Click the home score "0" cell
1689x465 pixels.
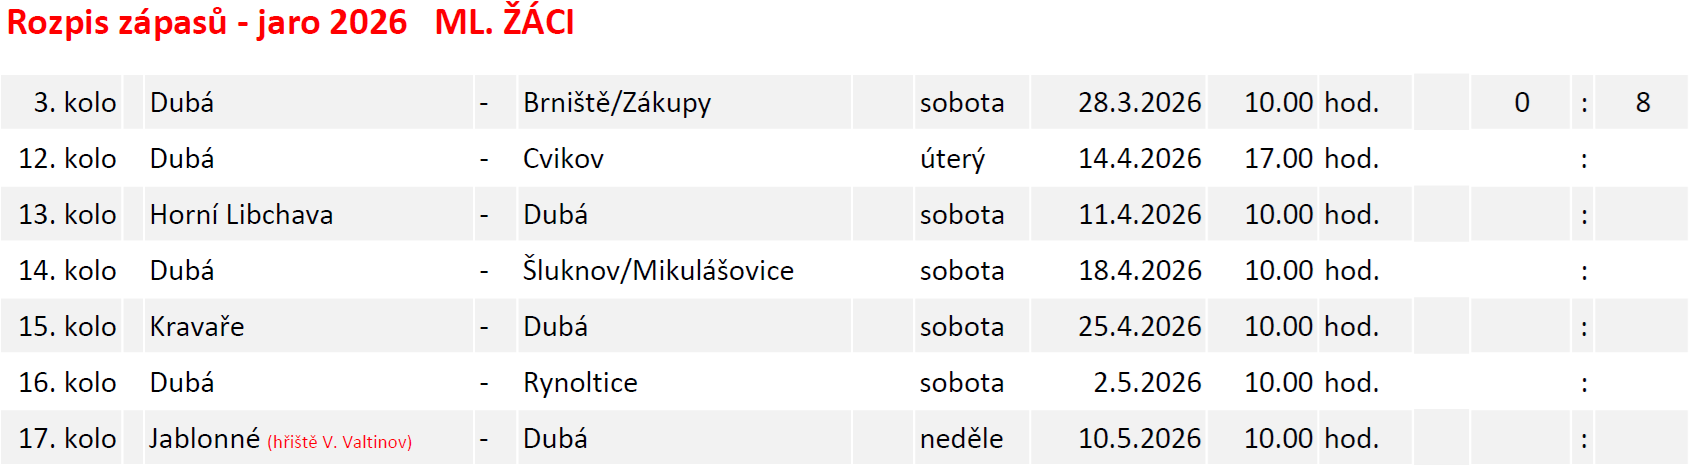[1521, 103]
